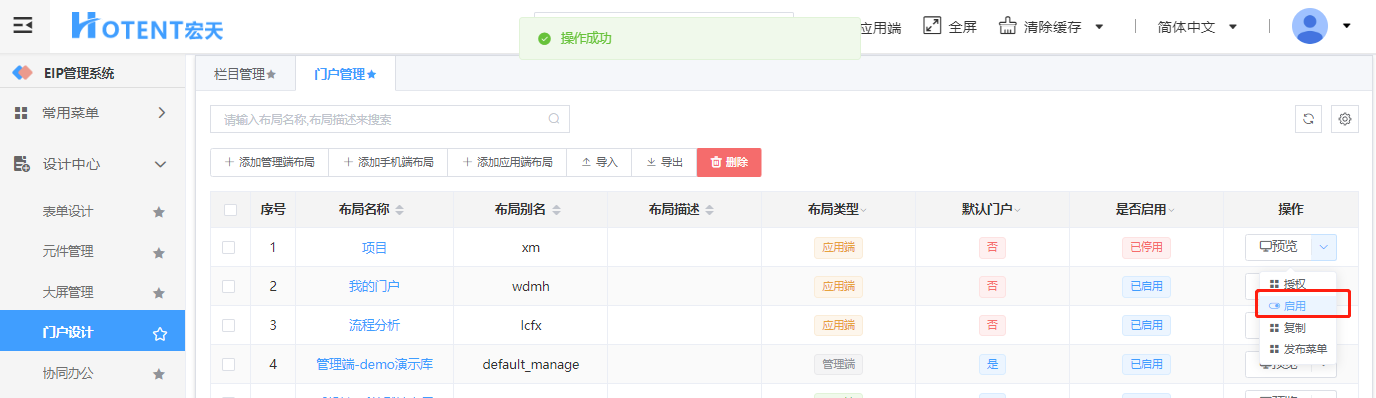Screen dimensions: 1376x398
Task: Check the select-all header checkbox
Action: [x=230, y=210]
